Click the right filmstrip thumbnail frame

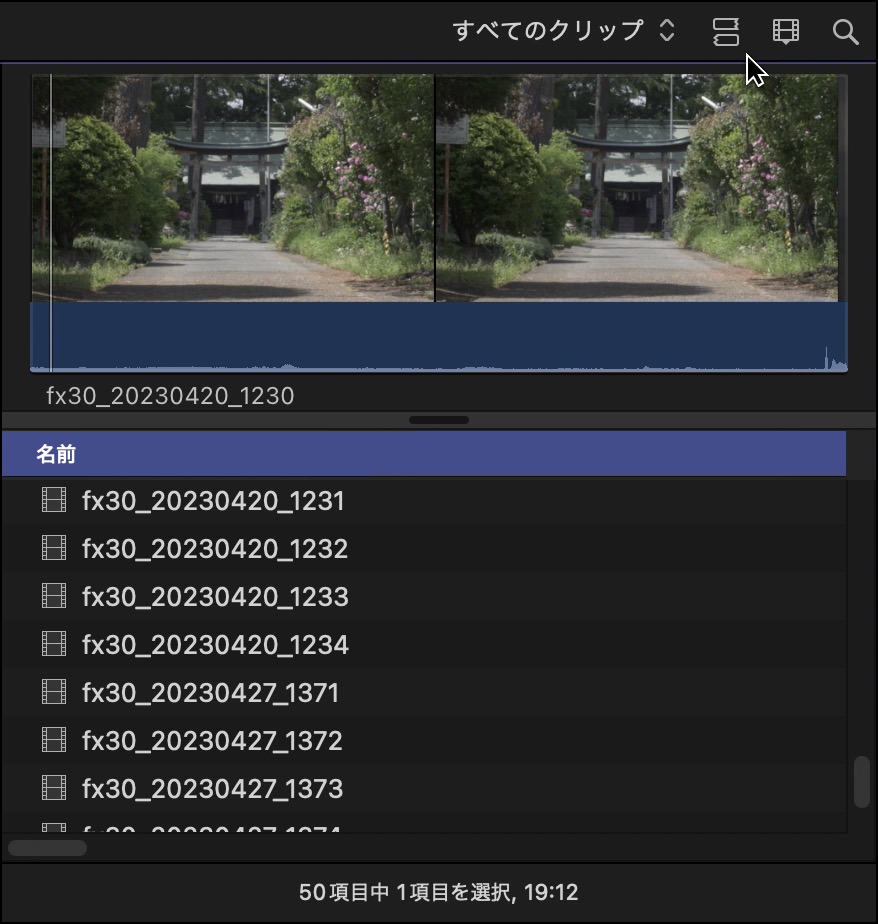636,188
